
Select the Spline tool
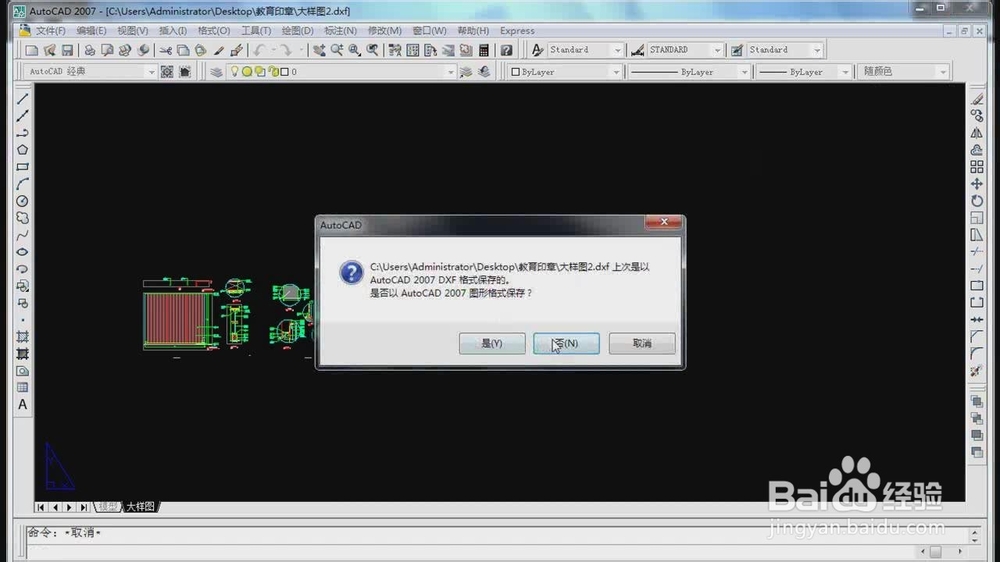tap(22, 235)
